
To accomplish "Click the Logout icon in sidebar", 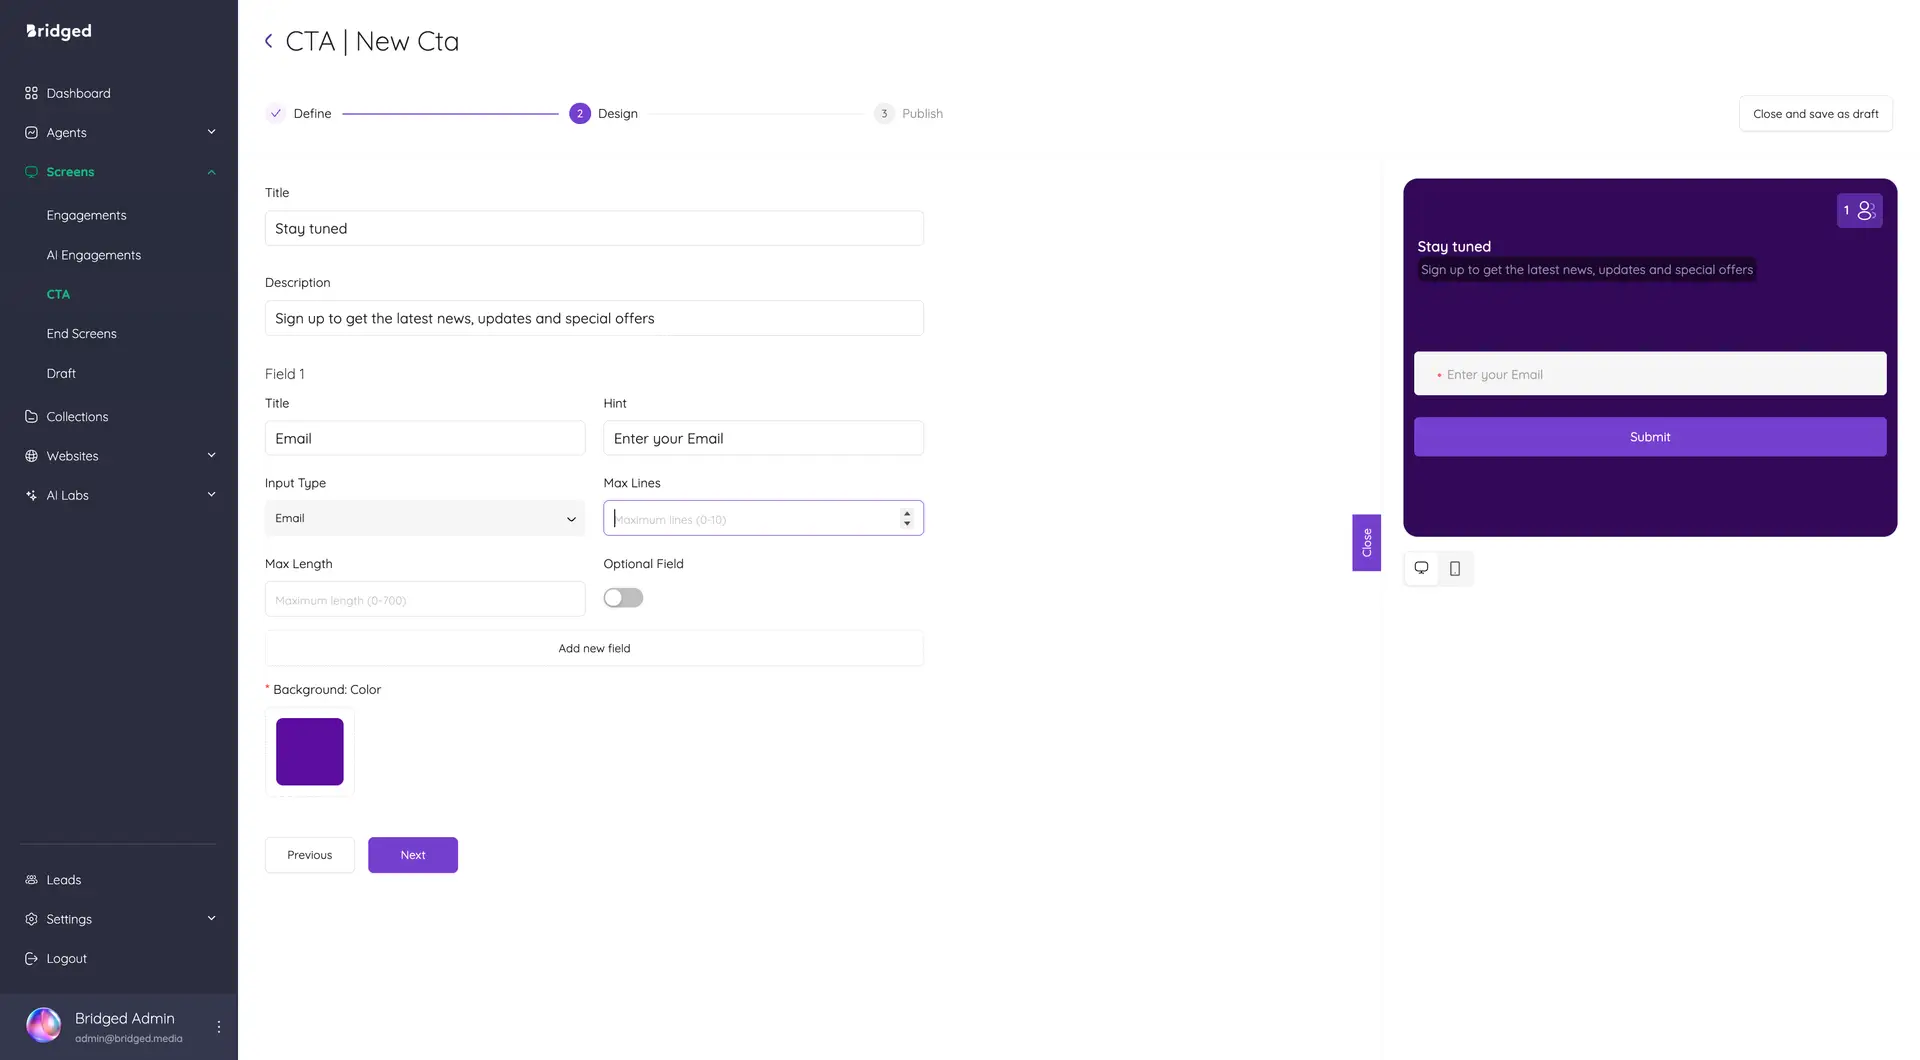I will (x=31, y=958).
